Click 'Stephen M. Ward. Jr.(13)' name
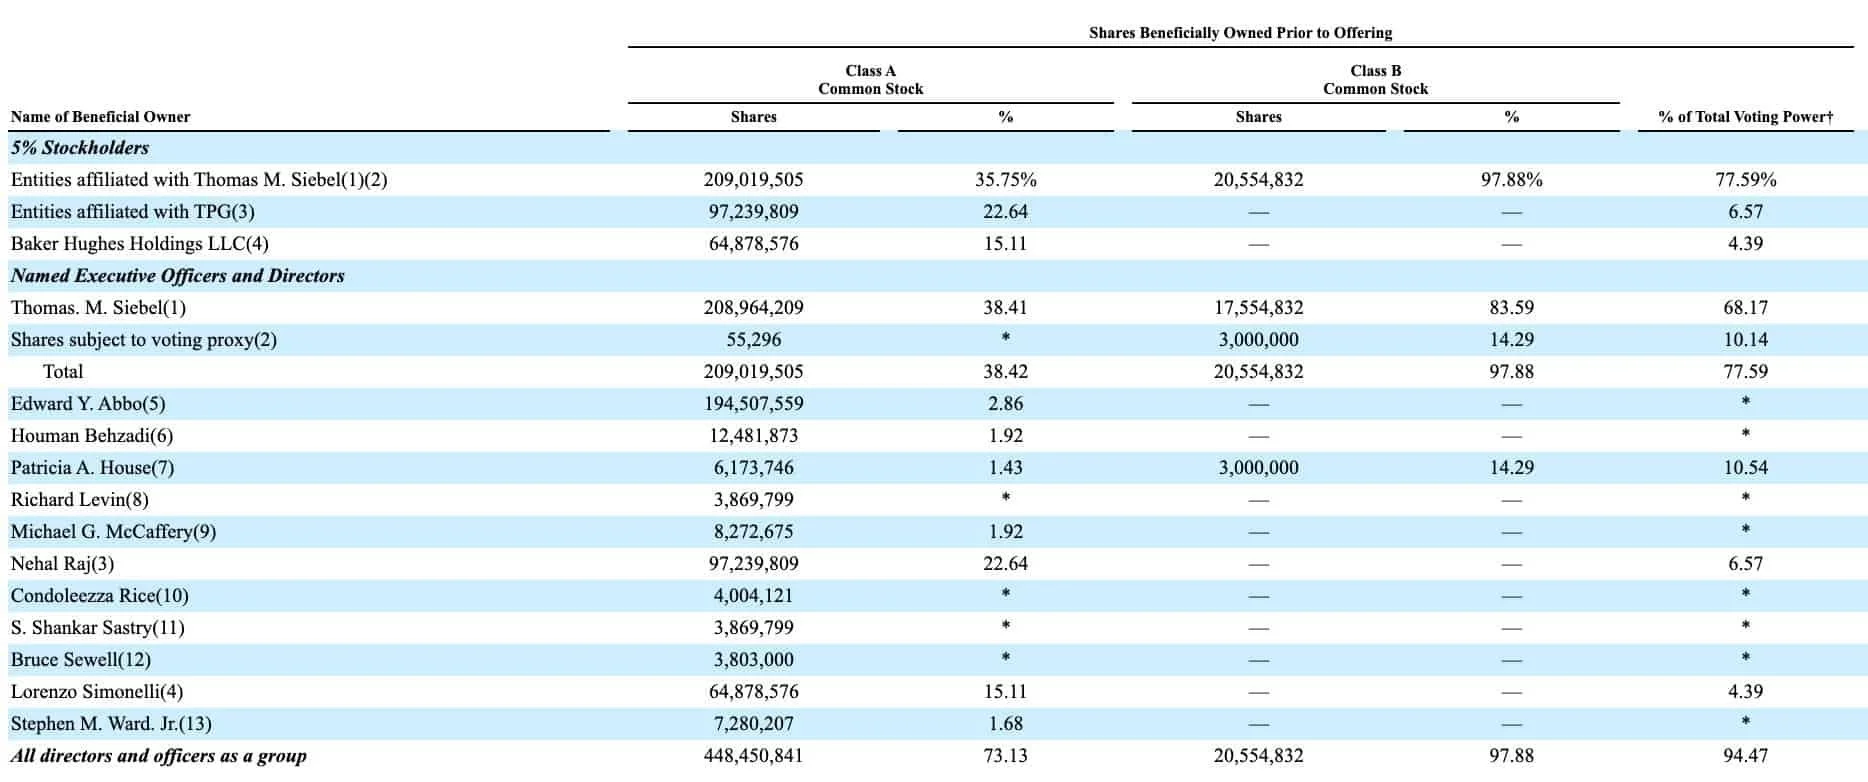 click(111, 724)
